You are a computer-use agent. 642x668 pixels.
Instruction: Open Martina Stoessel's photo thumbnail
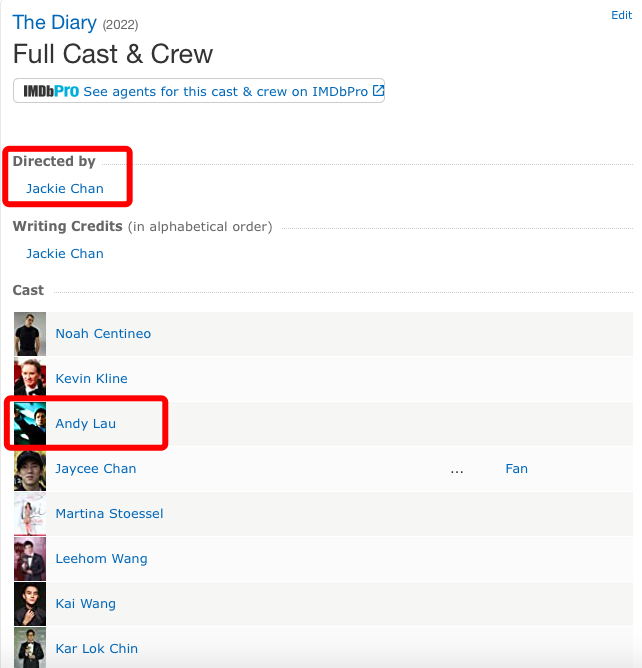30,514
